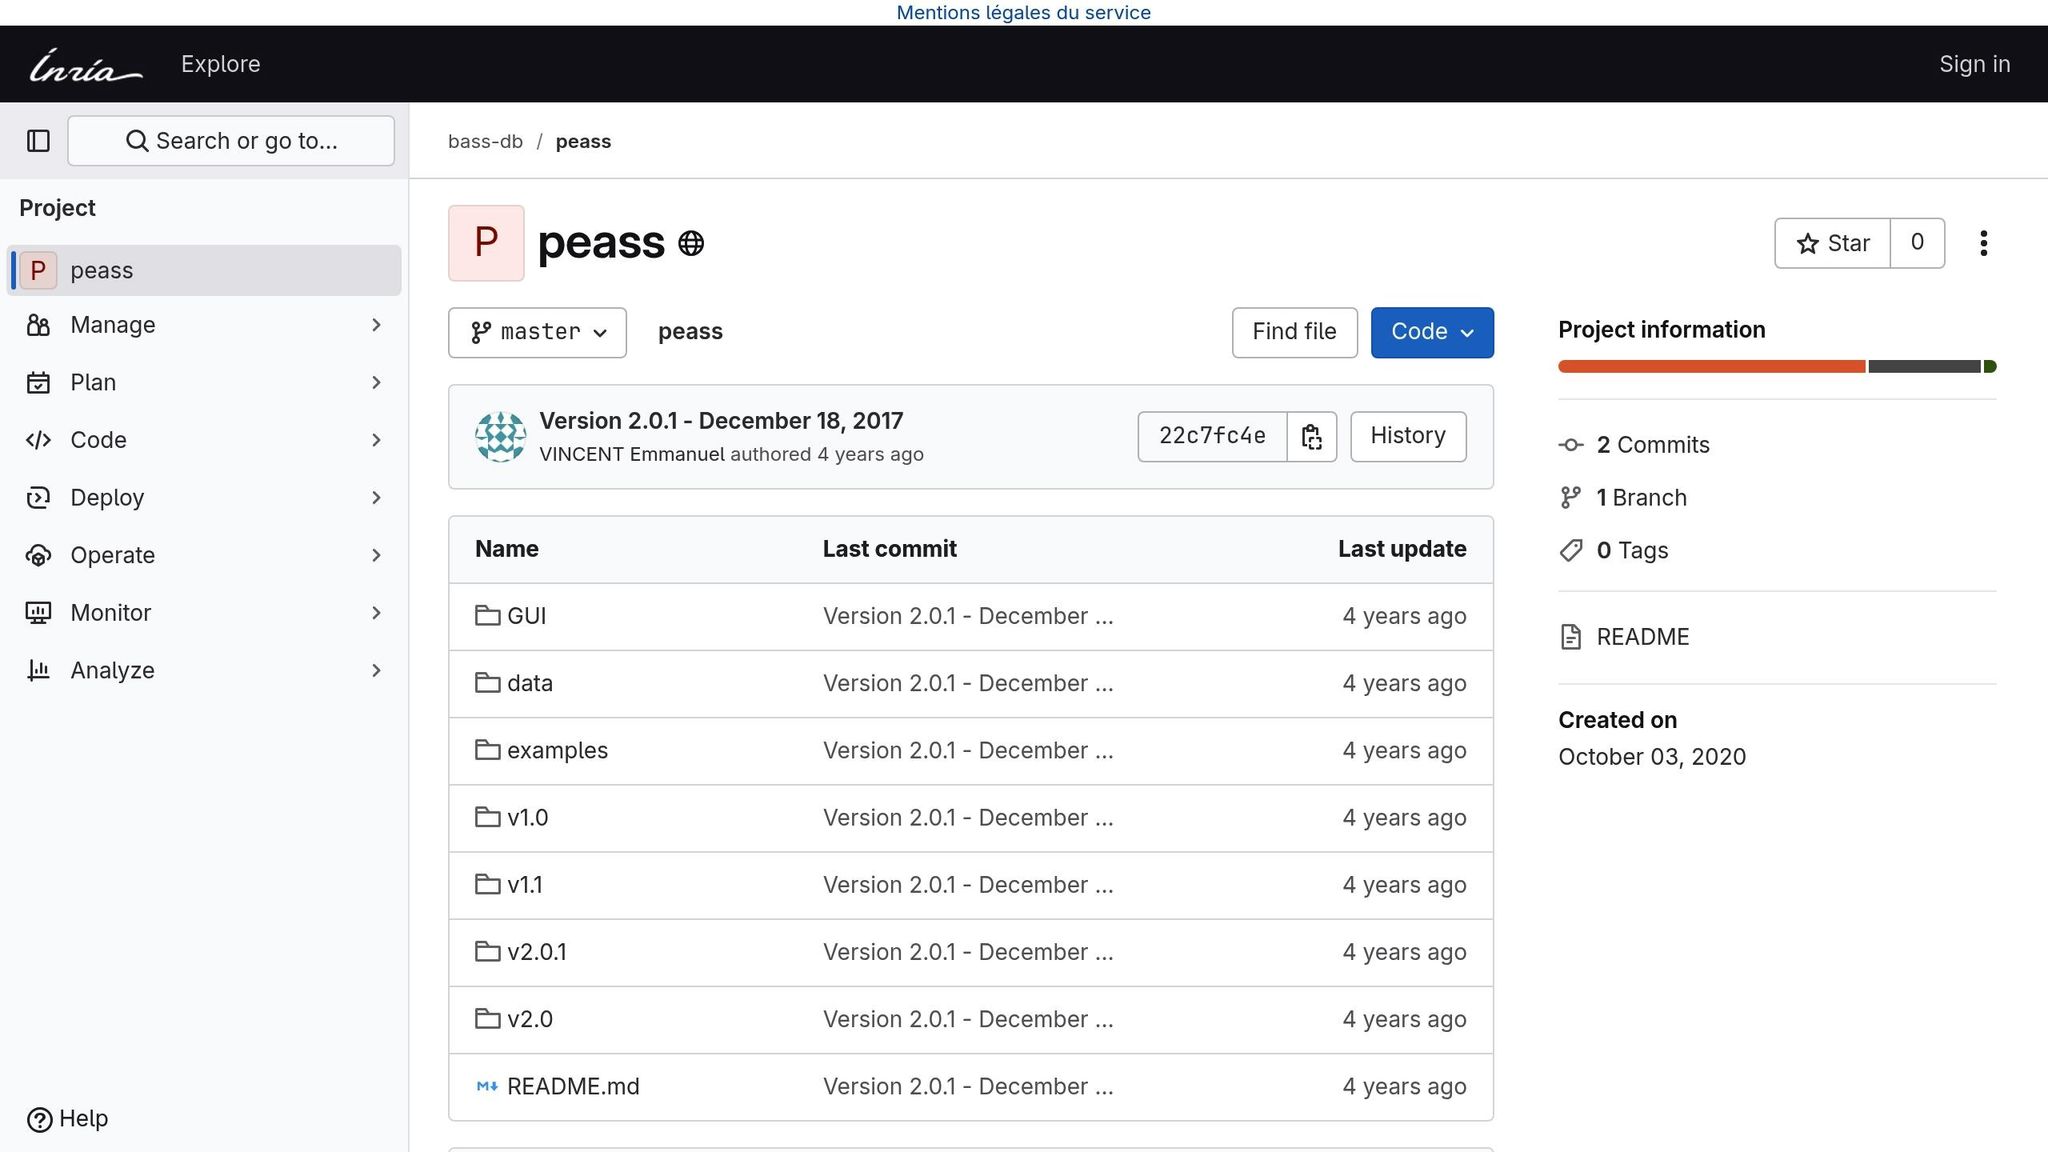Click the Code brackets icon in sidebar
The image size is (2048, 1152).
pos(38,440)
